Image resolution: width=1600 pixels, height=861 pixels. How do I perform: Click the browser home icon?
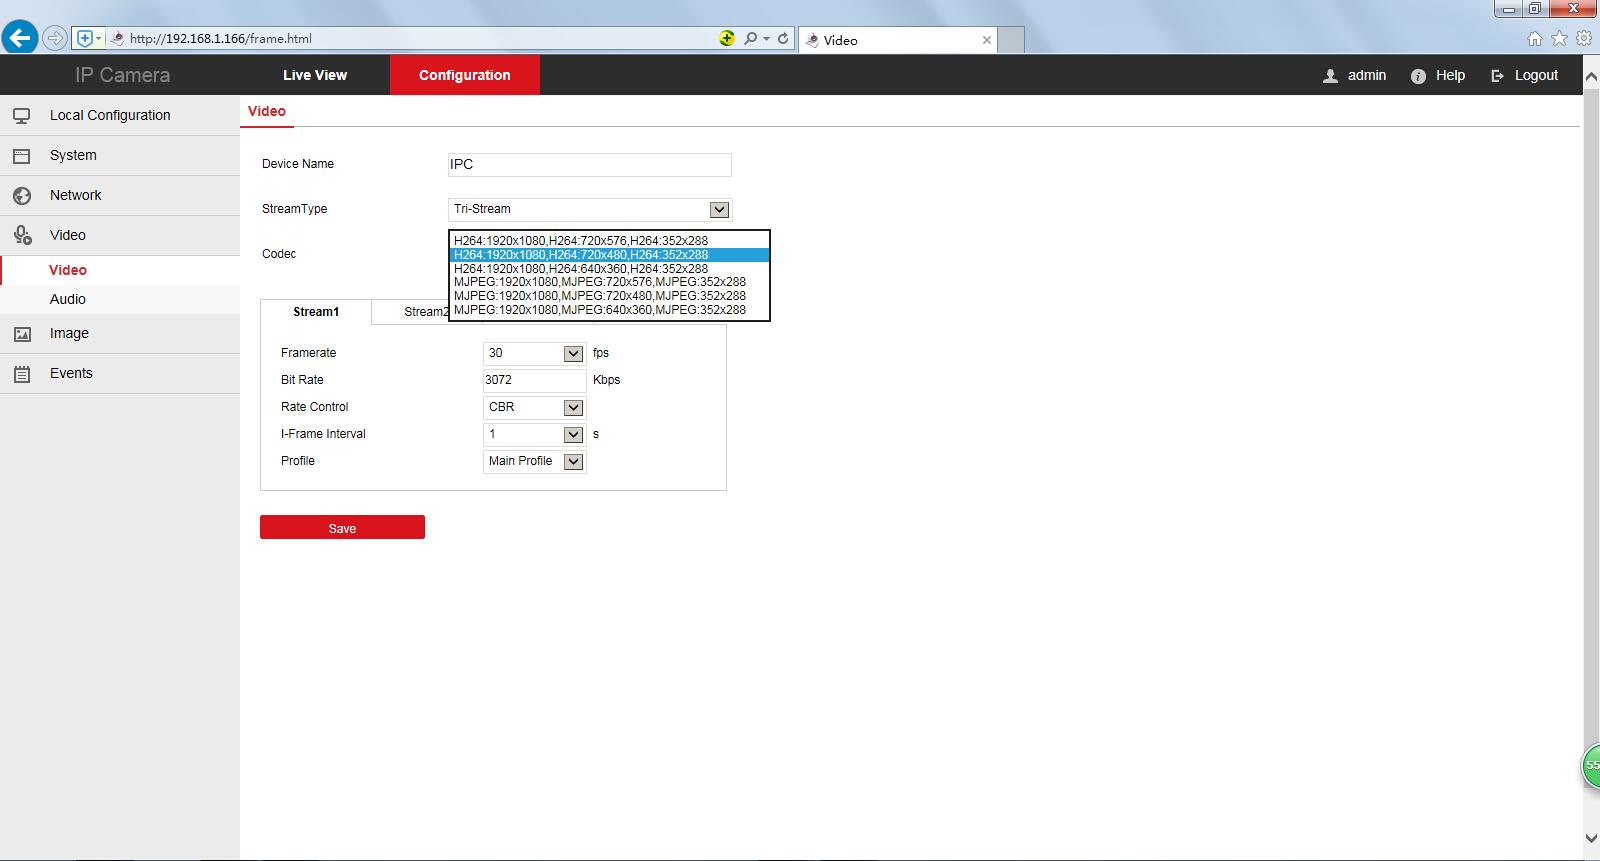[x=1534, y=39]
